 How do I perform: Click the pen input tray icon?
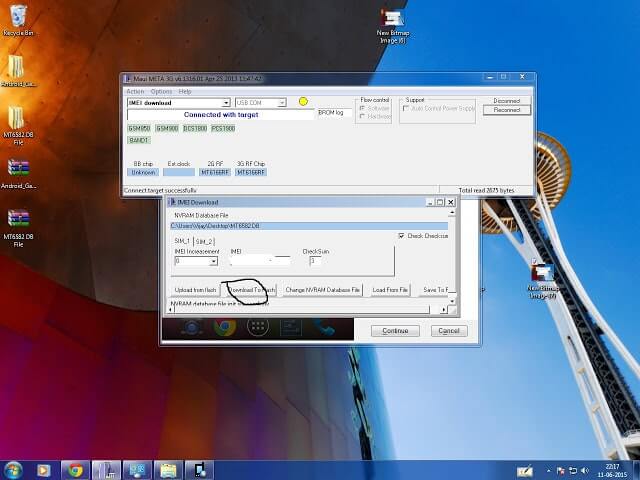tap(525, 471)
